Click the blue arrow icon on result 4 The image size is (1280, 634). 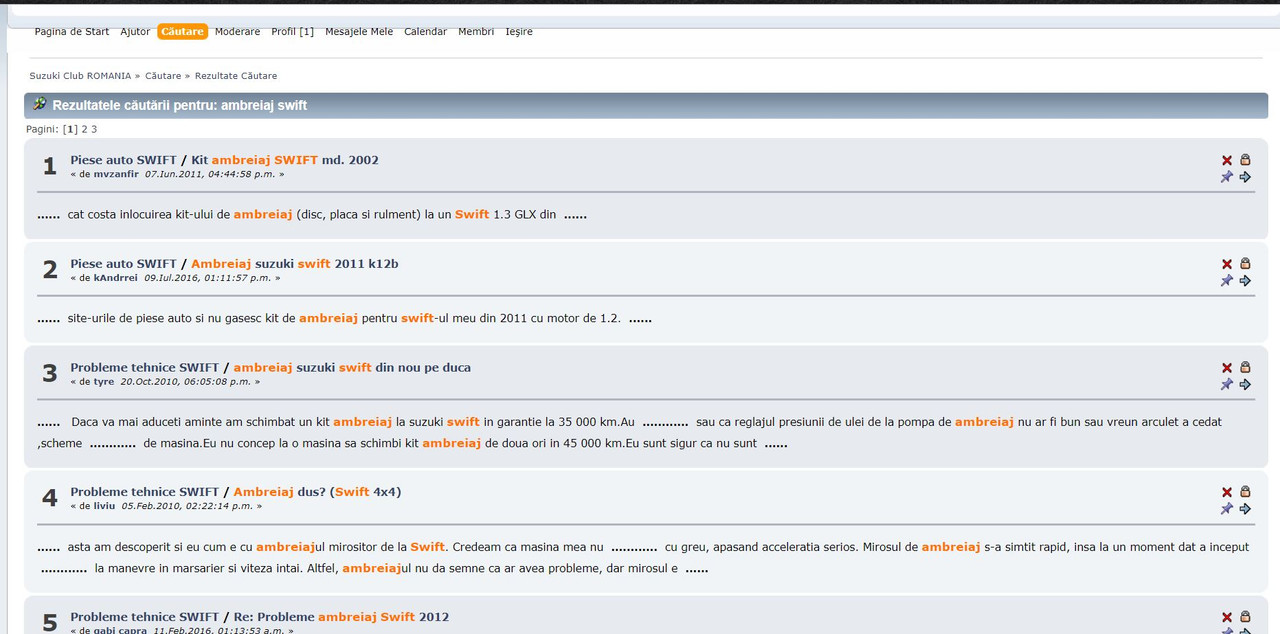(x=1245, y=509)
